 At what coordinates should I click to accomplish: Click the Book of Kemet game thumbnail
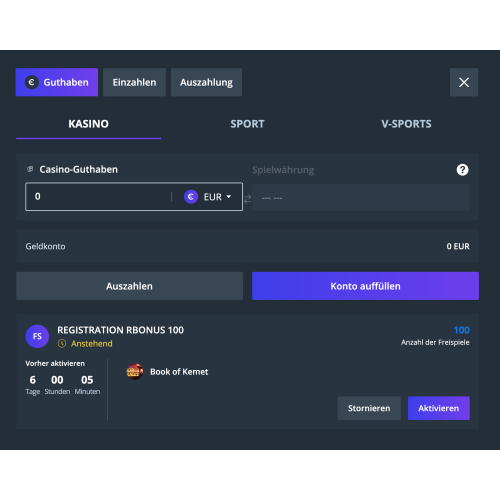coord(135,372)
